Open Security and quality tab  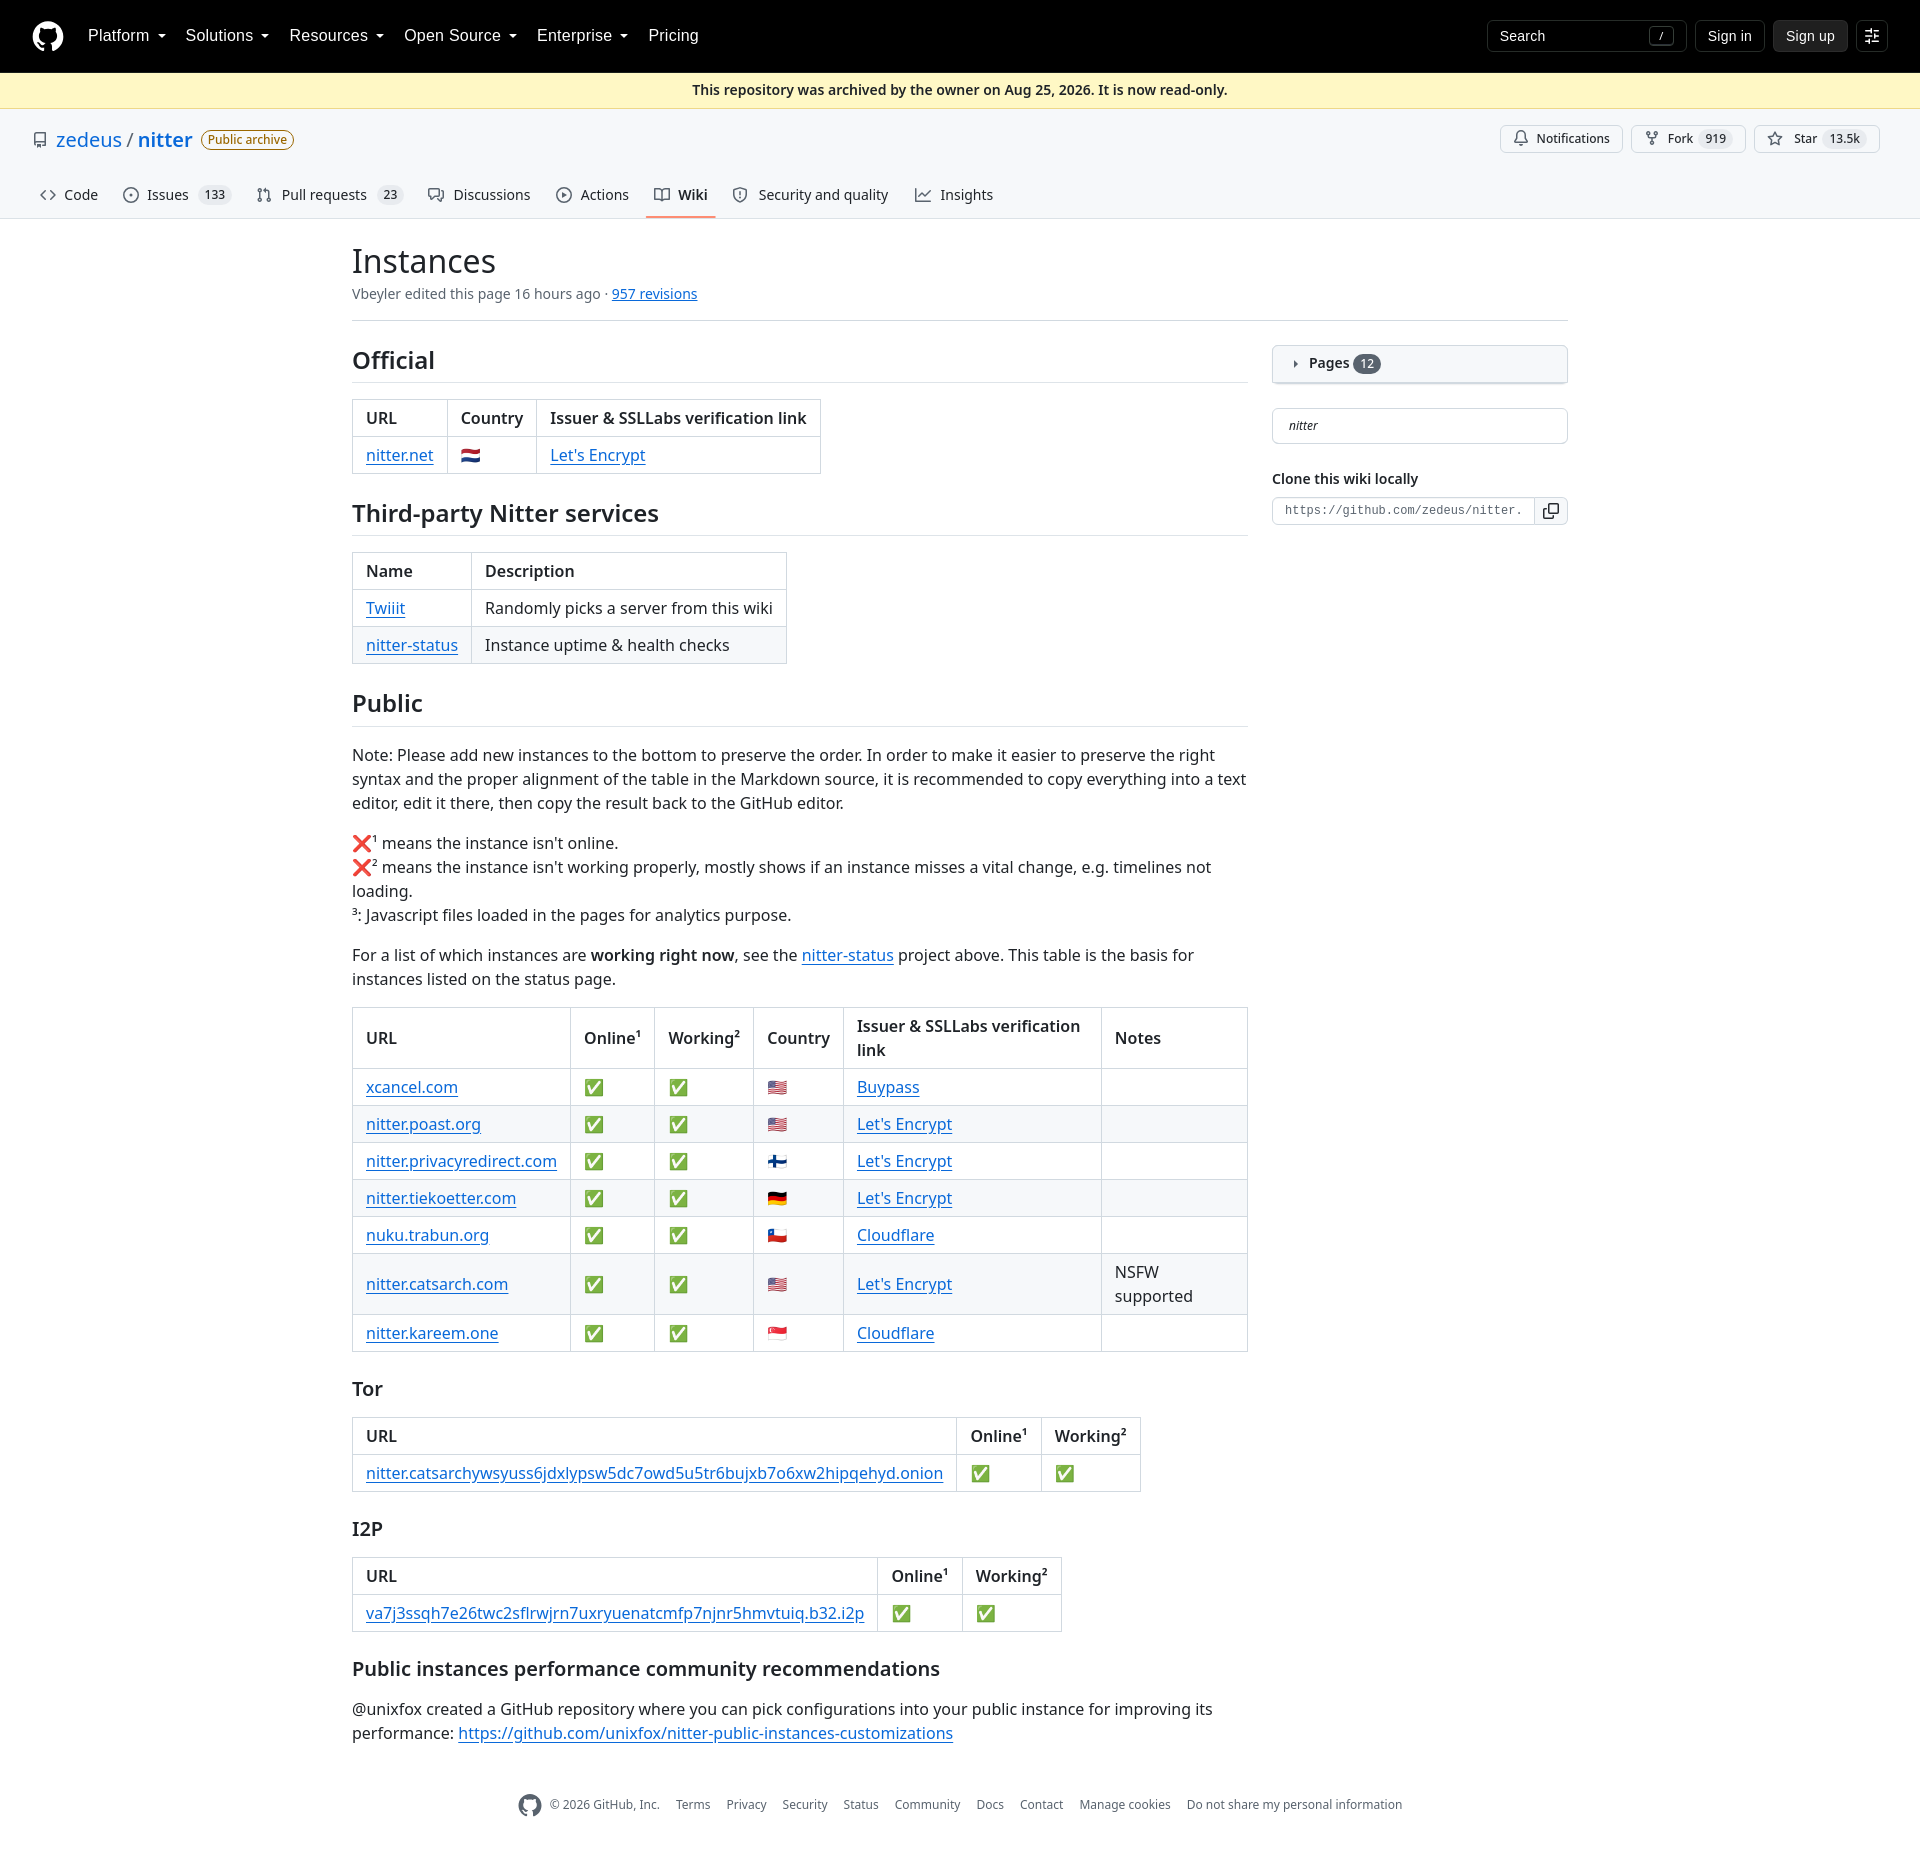810,195
